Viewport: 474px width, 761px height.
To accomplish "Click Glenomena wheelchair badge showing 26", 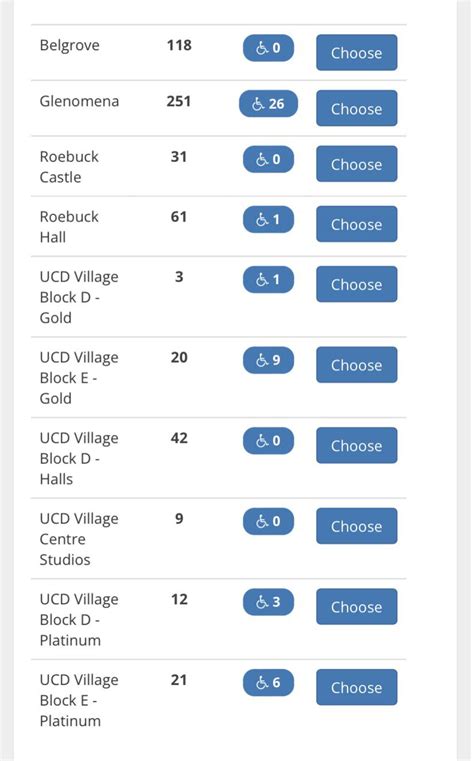I will [268, 104].
